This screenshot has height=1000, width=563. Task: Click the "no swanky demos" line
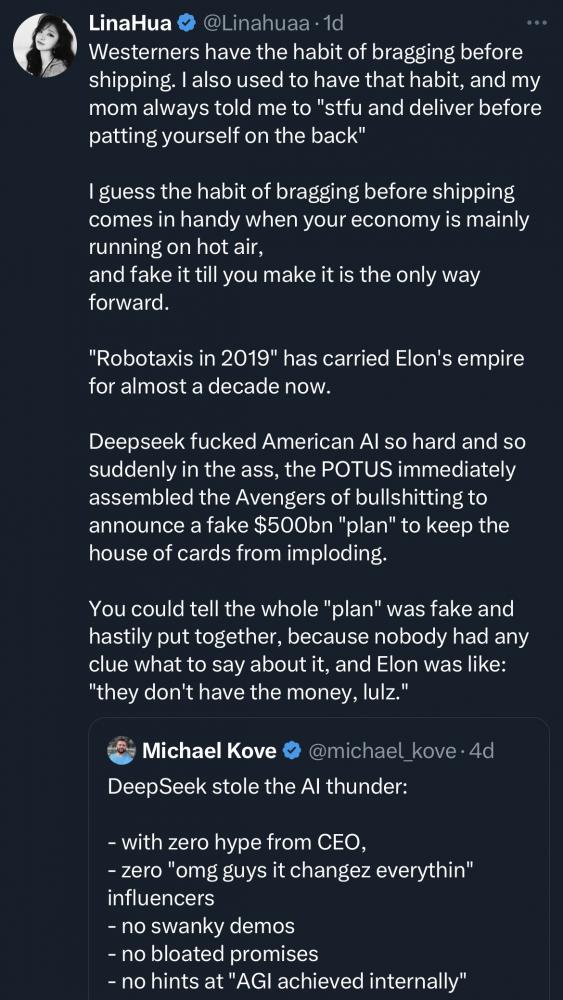(201, 925)
